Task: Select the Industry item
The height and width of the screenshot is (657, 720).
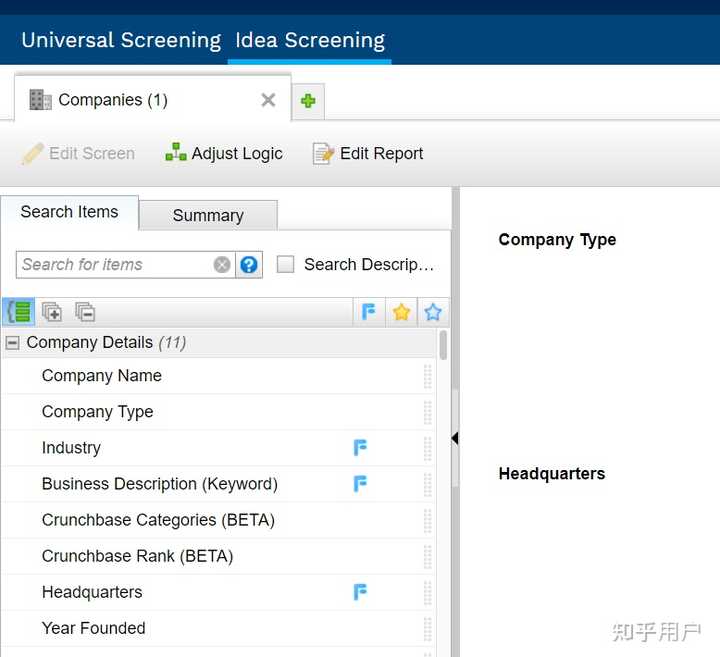Action: pyautogui.click(x=218, y=448)
